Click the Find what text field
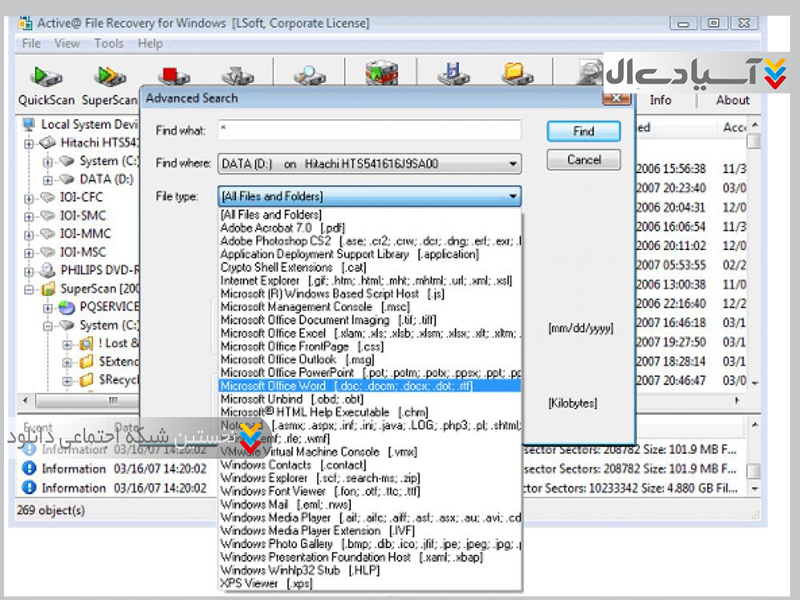This screenshot has height=600, width=800. (x=368, y=131)
